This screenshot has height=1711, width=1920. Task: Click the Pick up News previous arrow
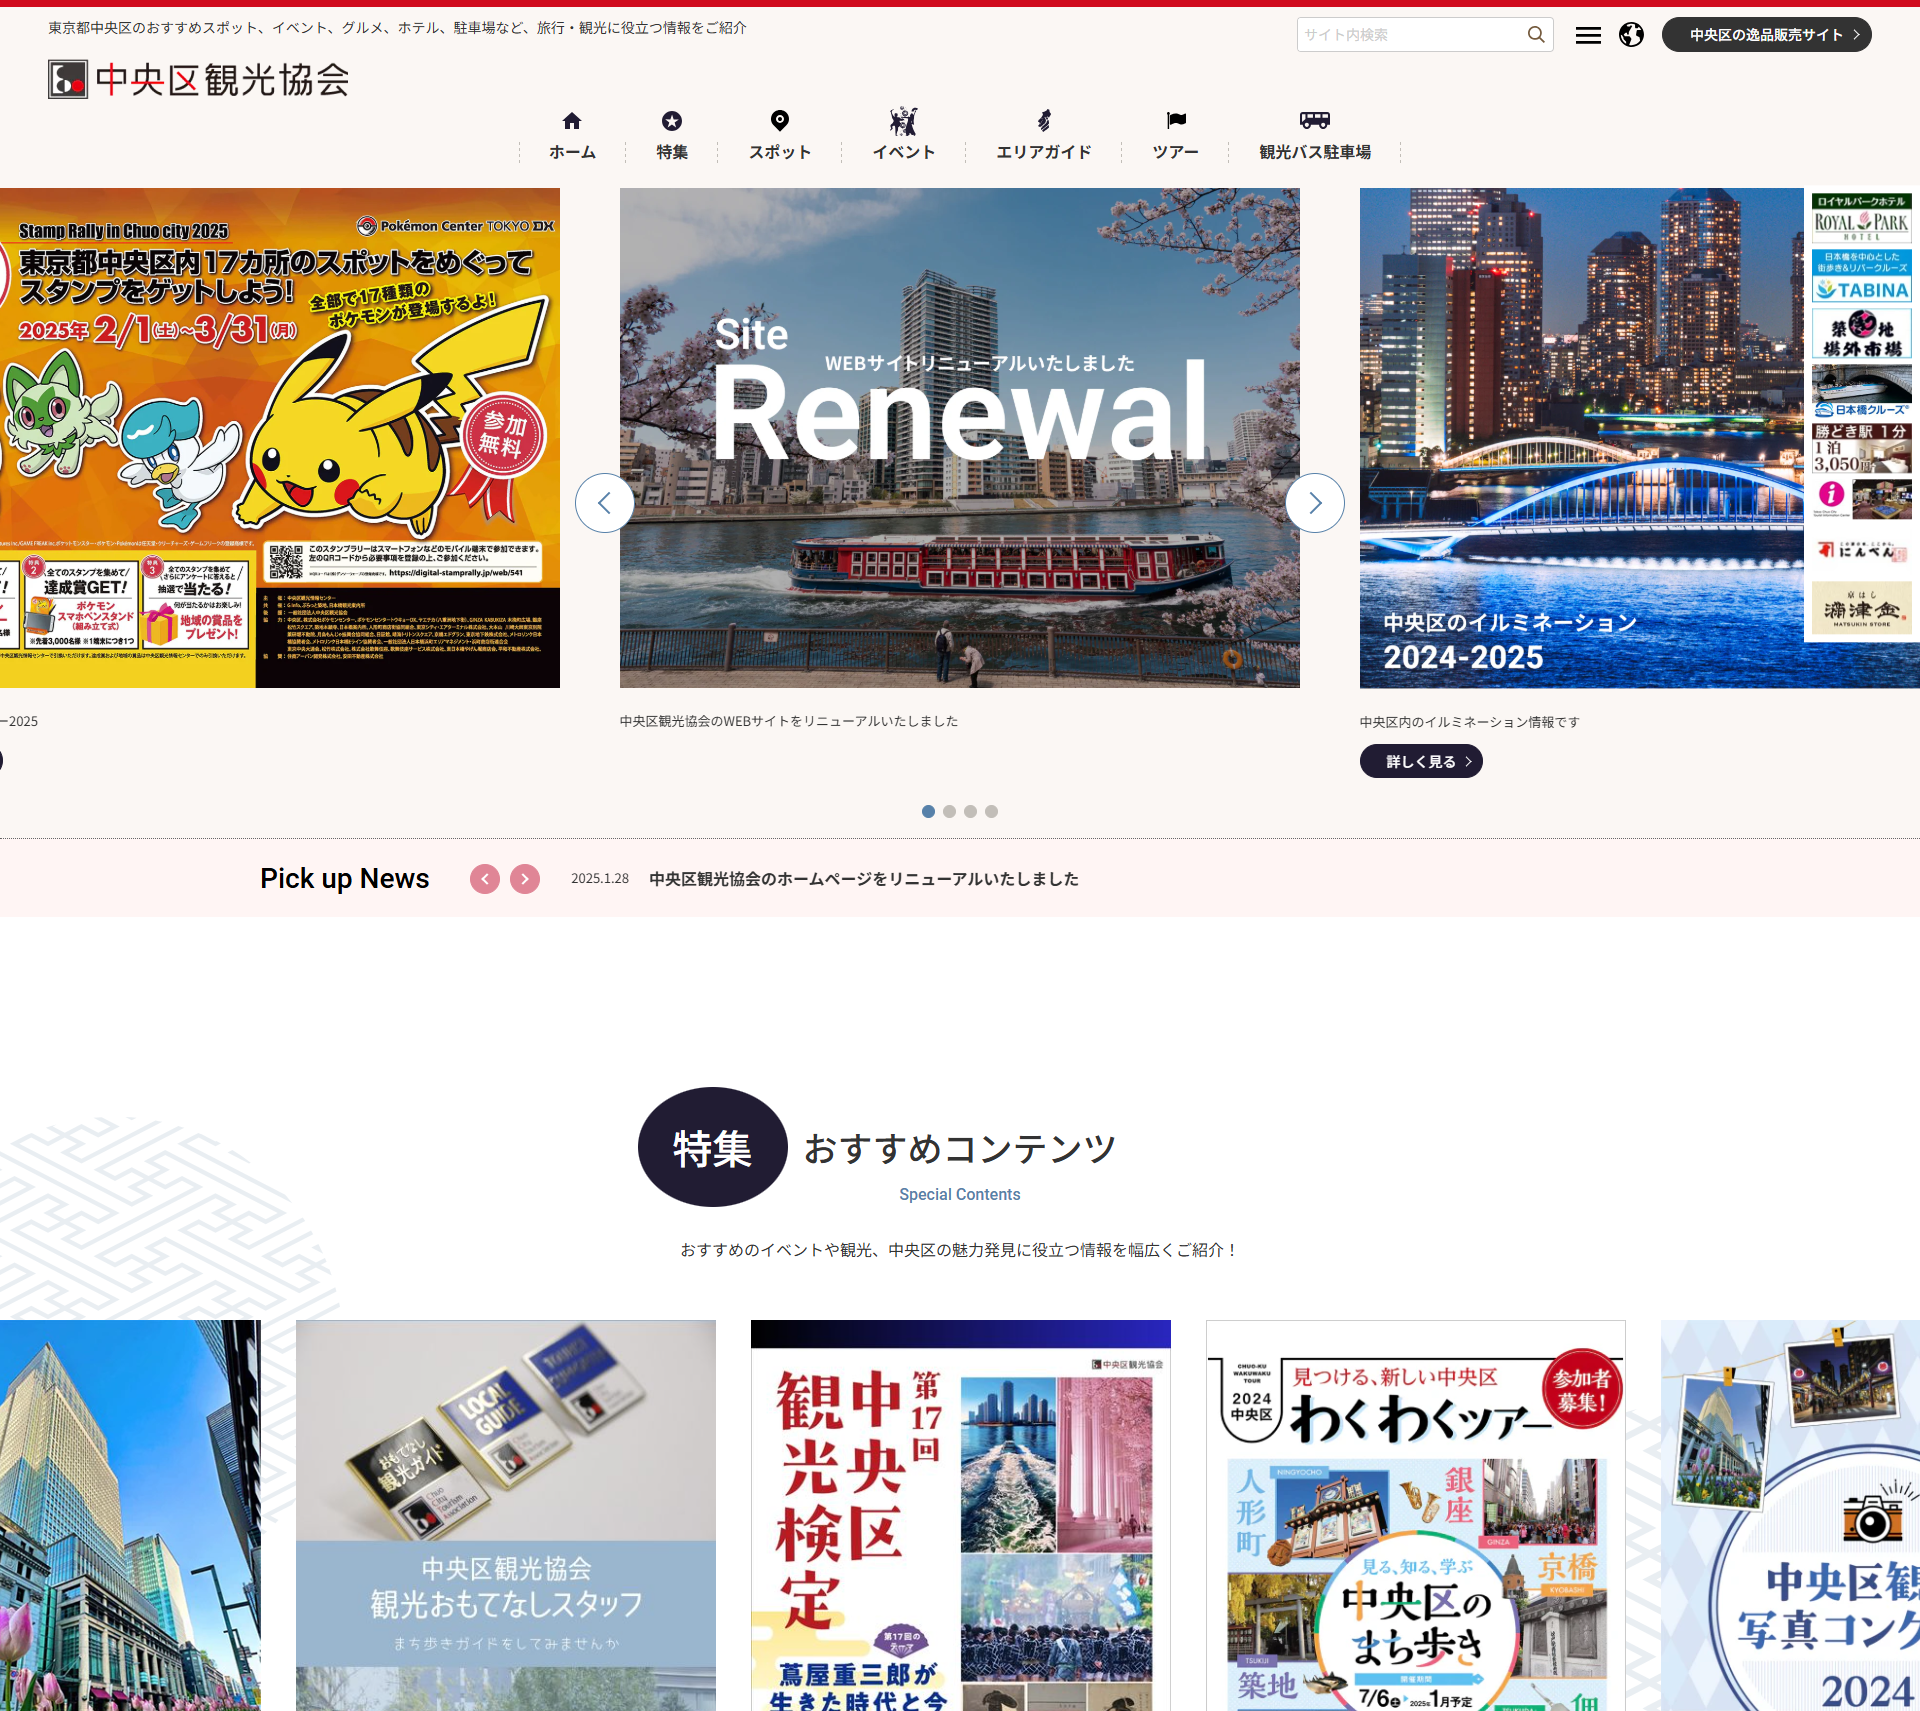pyautogui.click(x=484, y=877)
